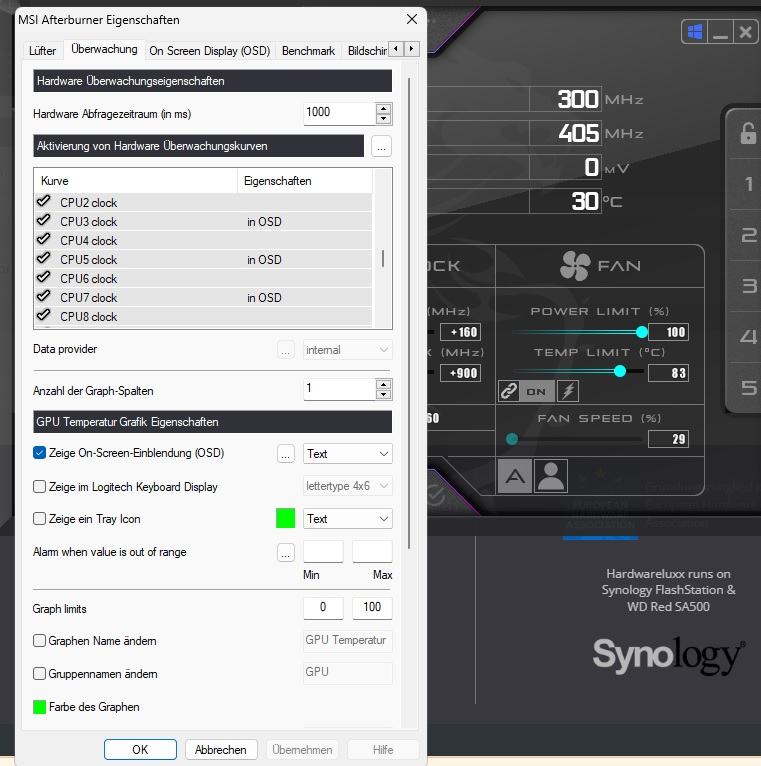The width and height of the screenshot is (761, 766).
Task: Increase Hardware Abfragezeitraum with up spinner
Action: pyautogui.click(x=384, y=109)
